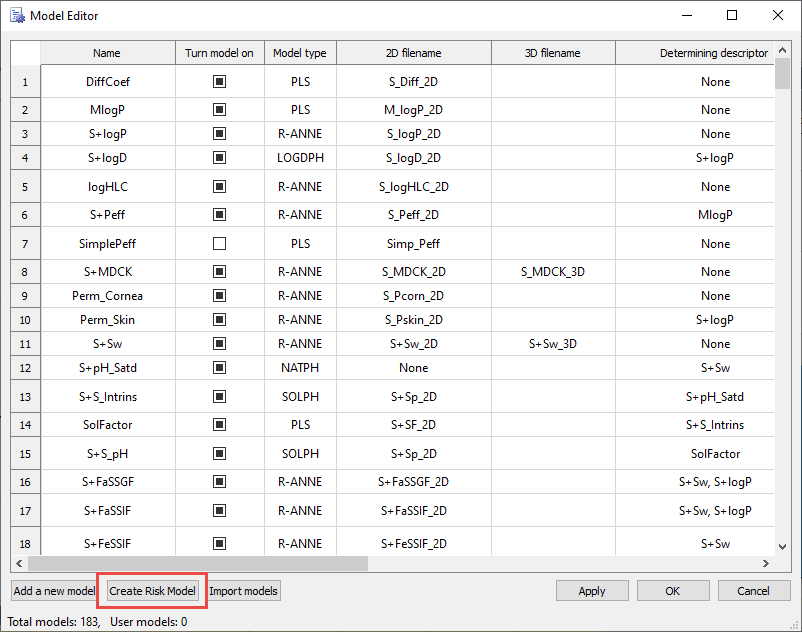Image resolution: width=802 pixels, height=632 pixels.
Task: Uncheck the S+MDCK model checkbox
Action: point(219,272)
